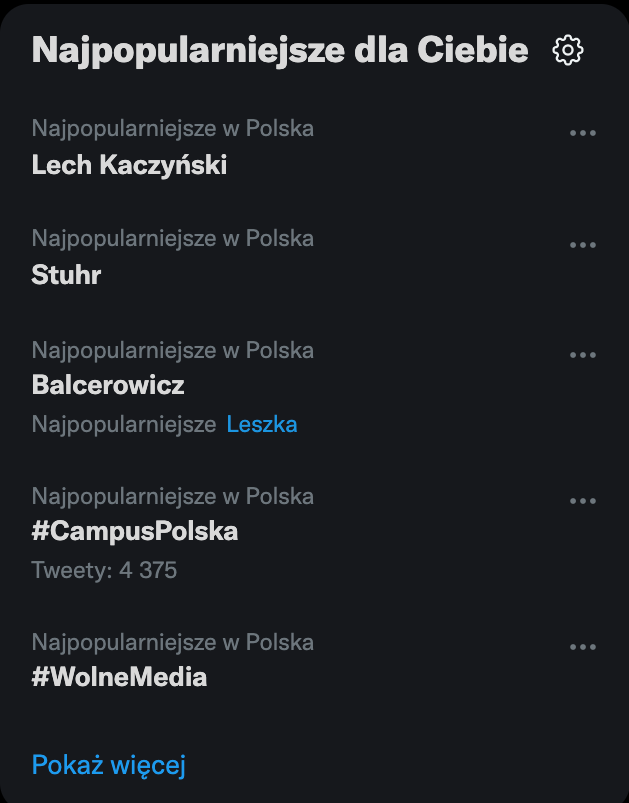Click the category label above #WolneMedia
This screenshot has height=803, width=629.
coord(172,642)
